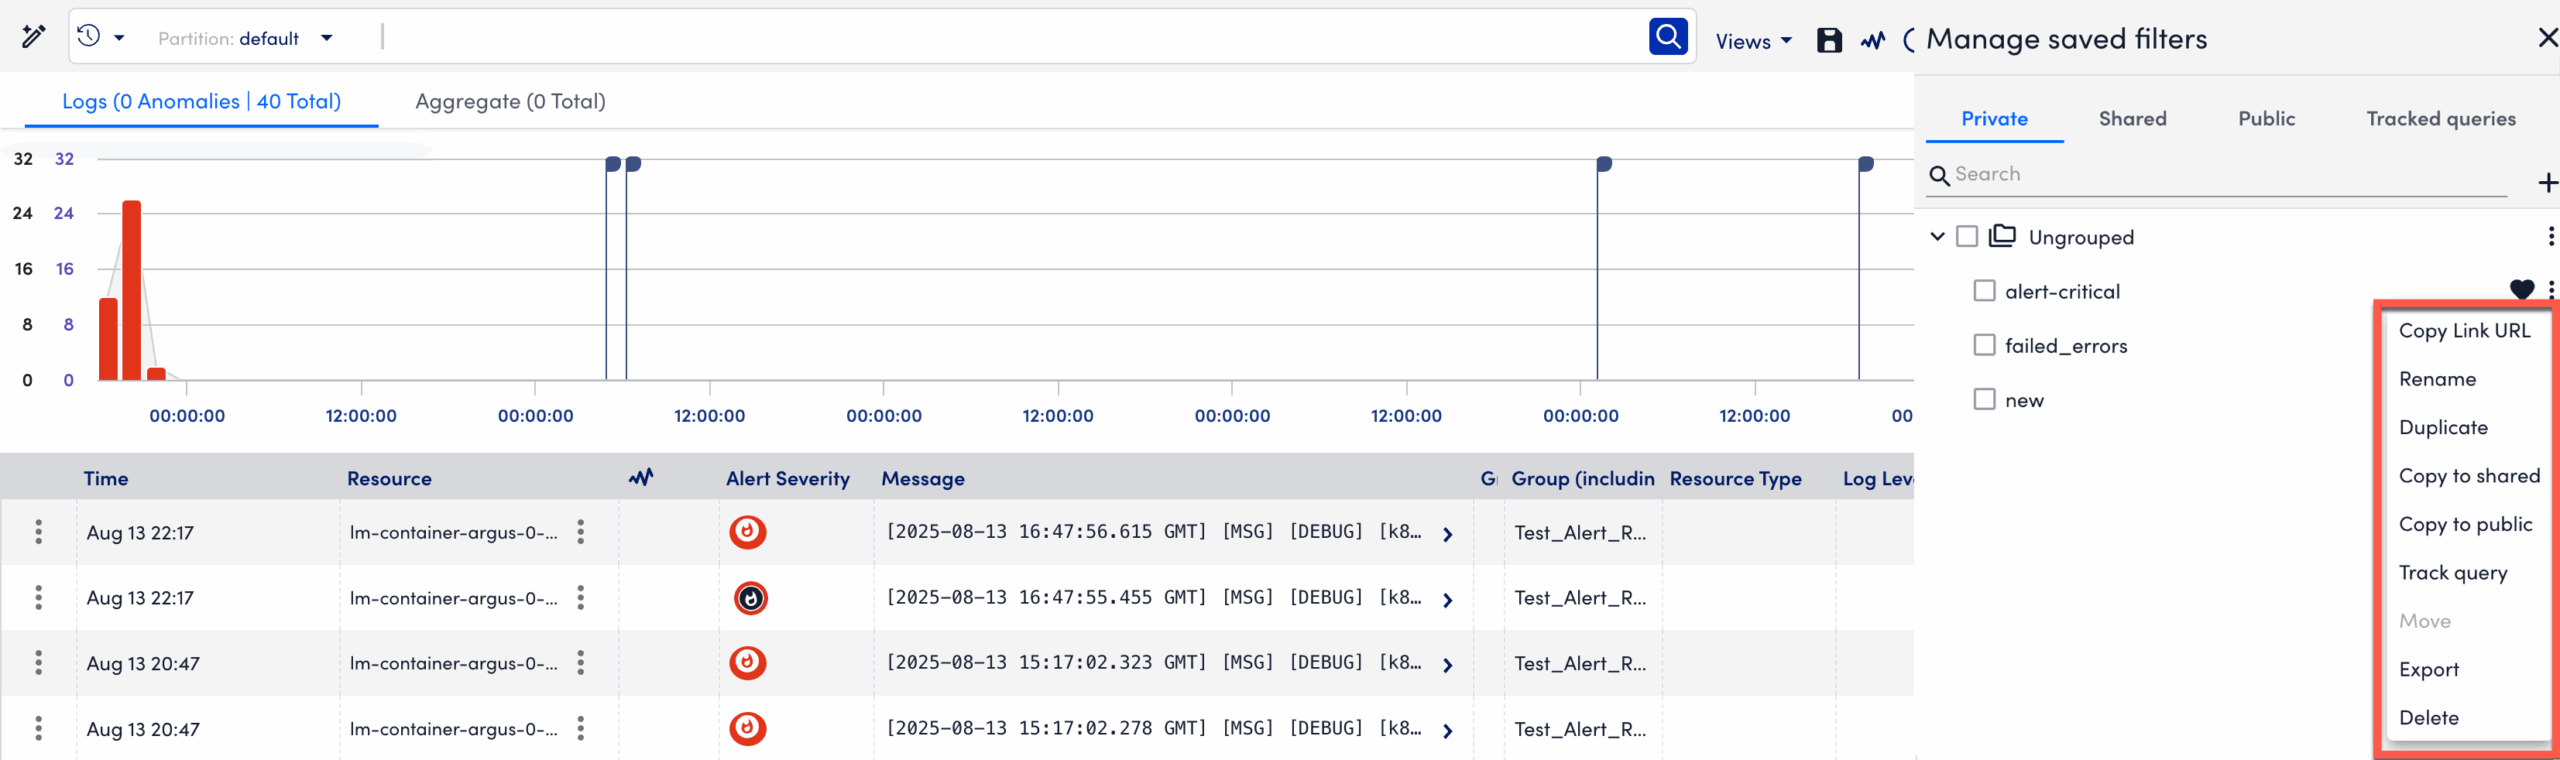Viewport: 2560px width, 760px height.
Task: Click the alert severity icon in fourth row
Action: point(747,728)
